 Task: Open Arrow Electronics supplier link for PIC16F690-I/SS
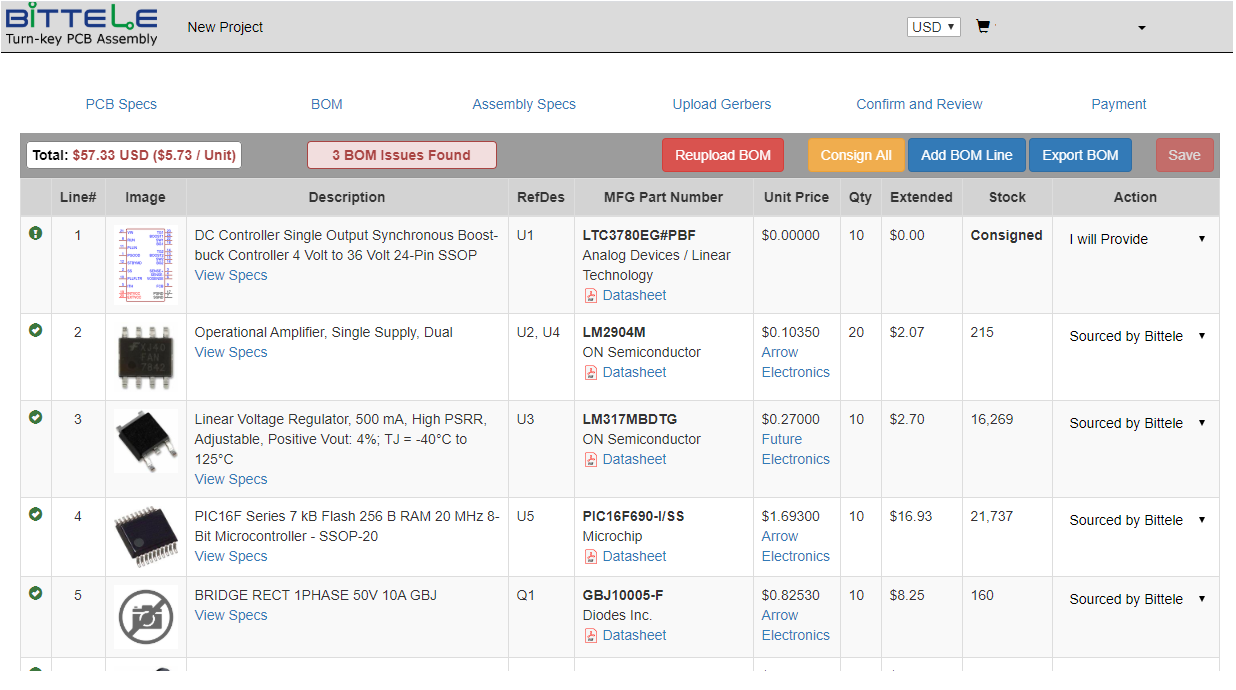coord(796,546)
